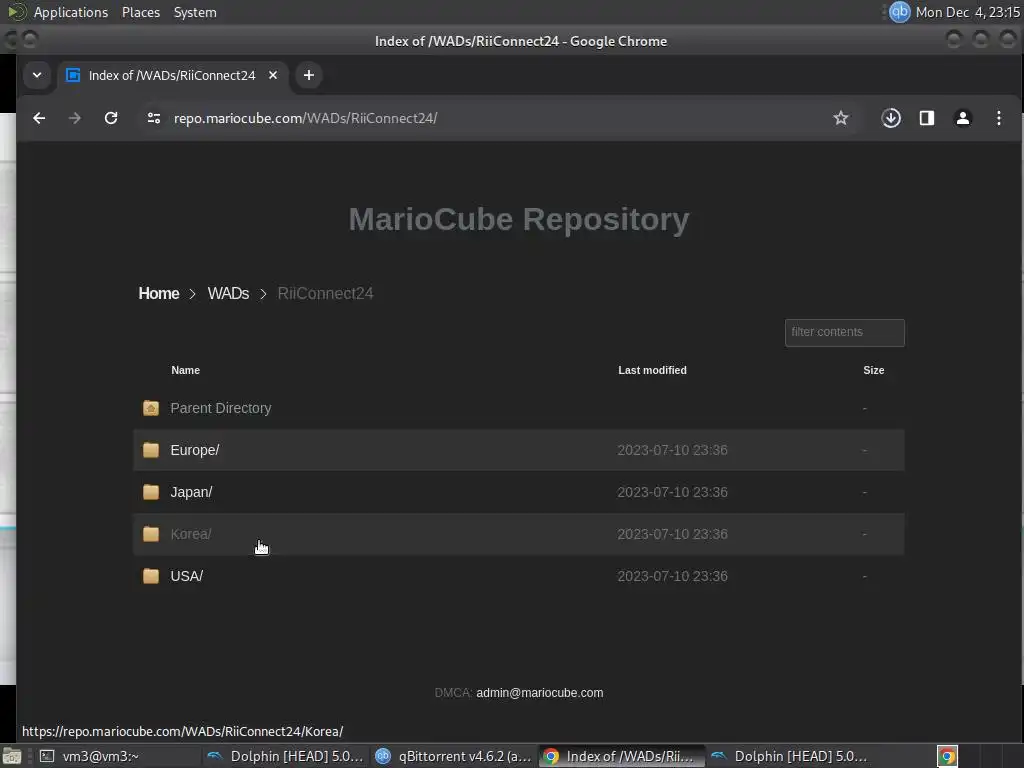This screenshot has height=768, width=1024.
Task: Open the Korea/ folder
Action: coord(191,534)
